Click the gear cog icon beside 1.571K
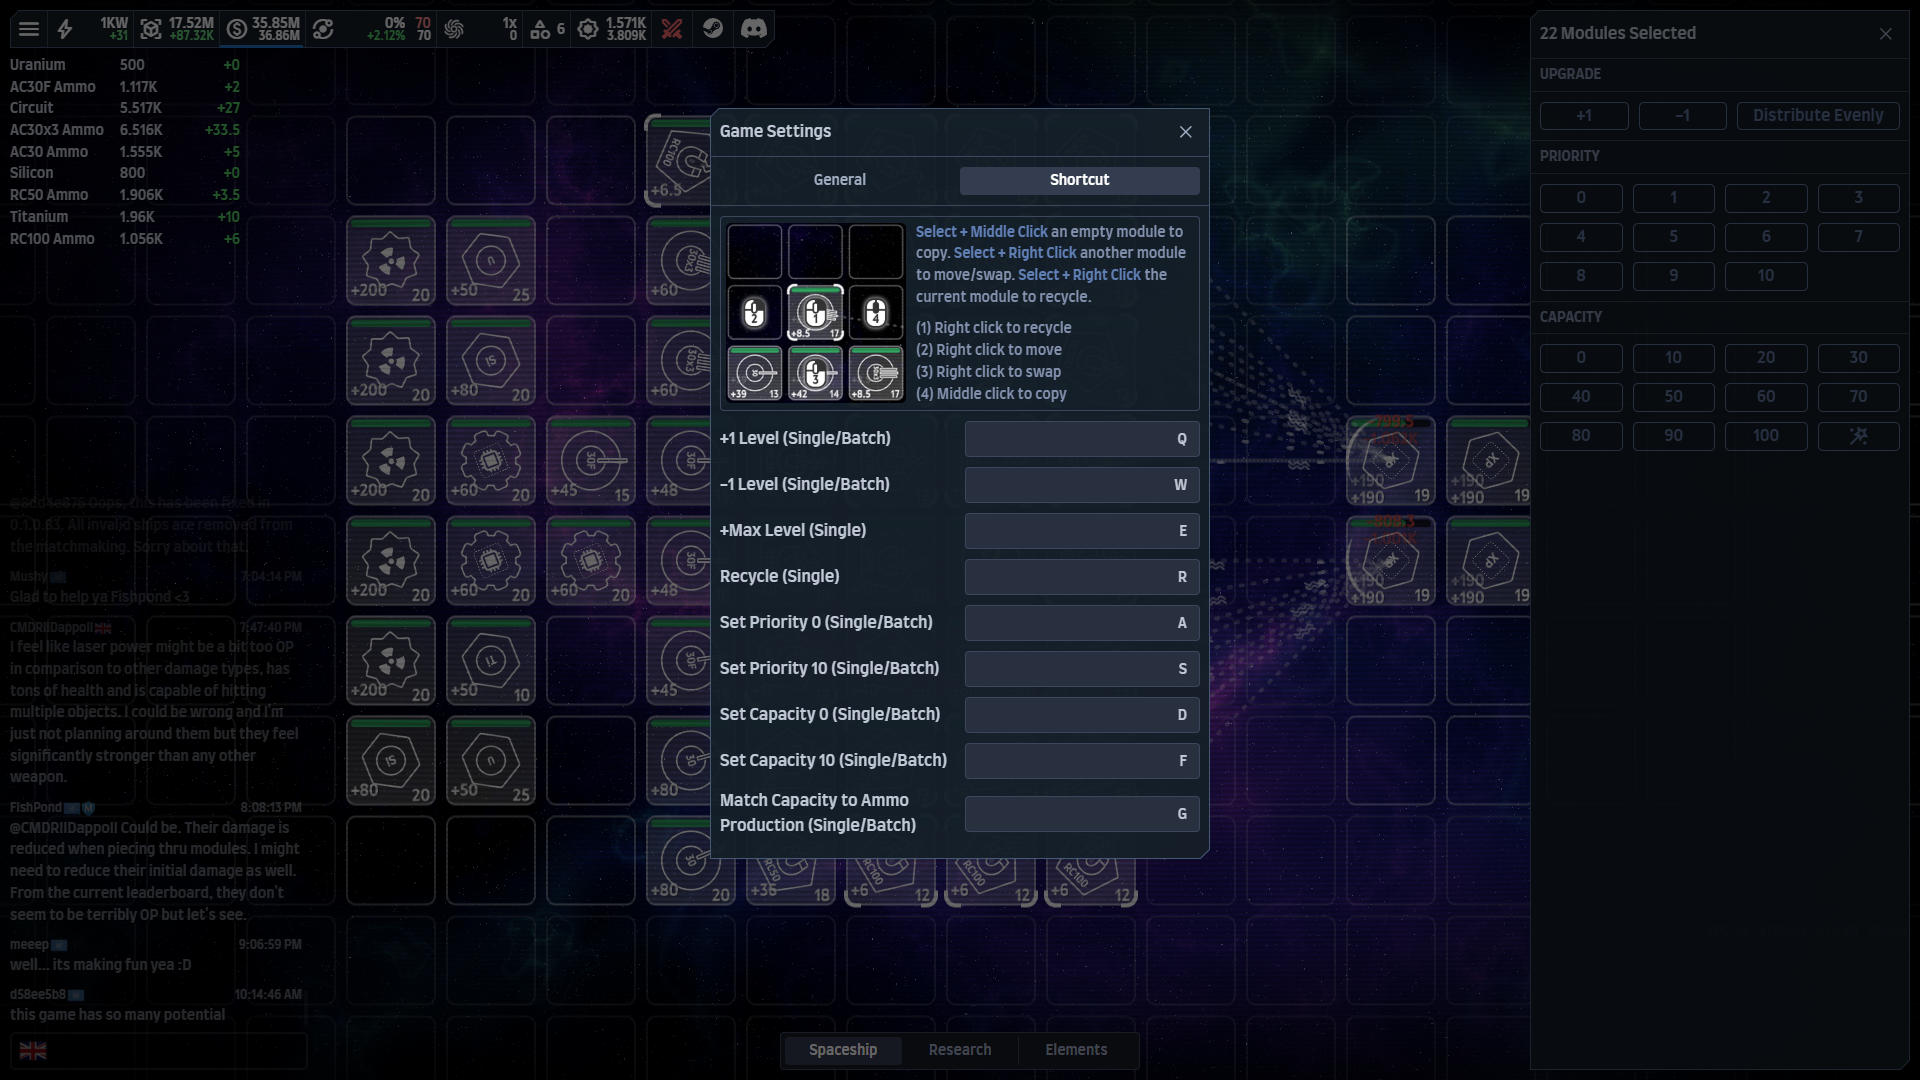The image size is (1920, 1080). click(588, 29)
